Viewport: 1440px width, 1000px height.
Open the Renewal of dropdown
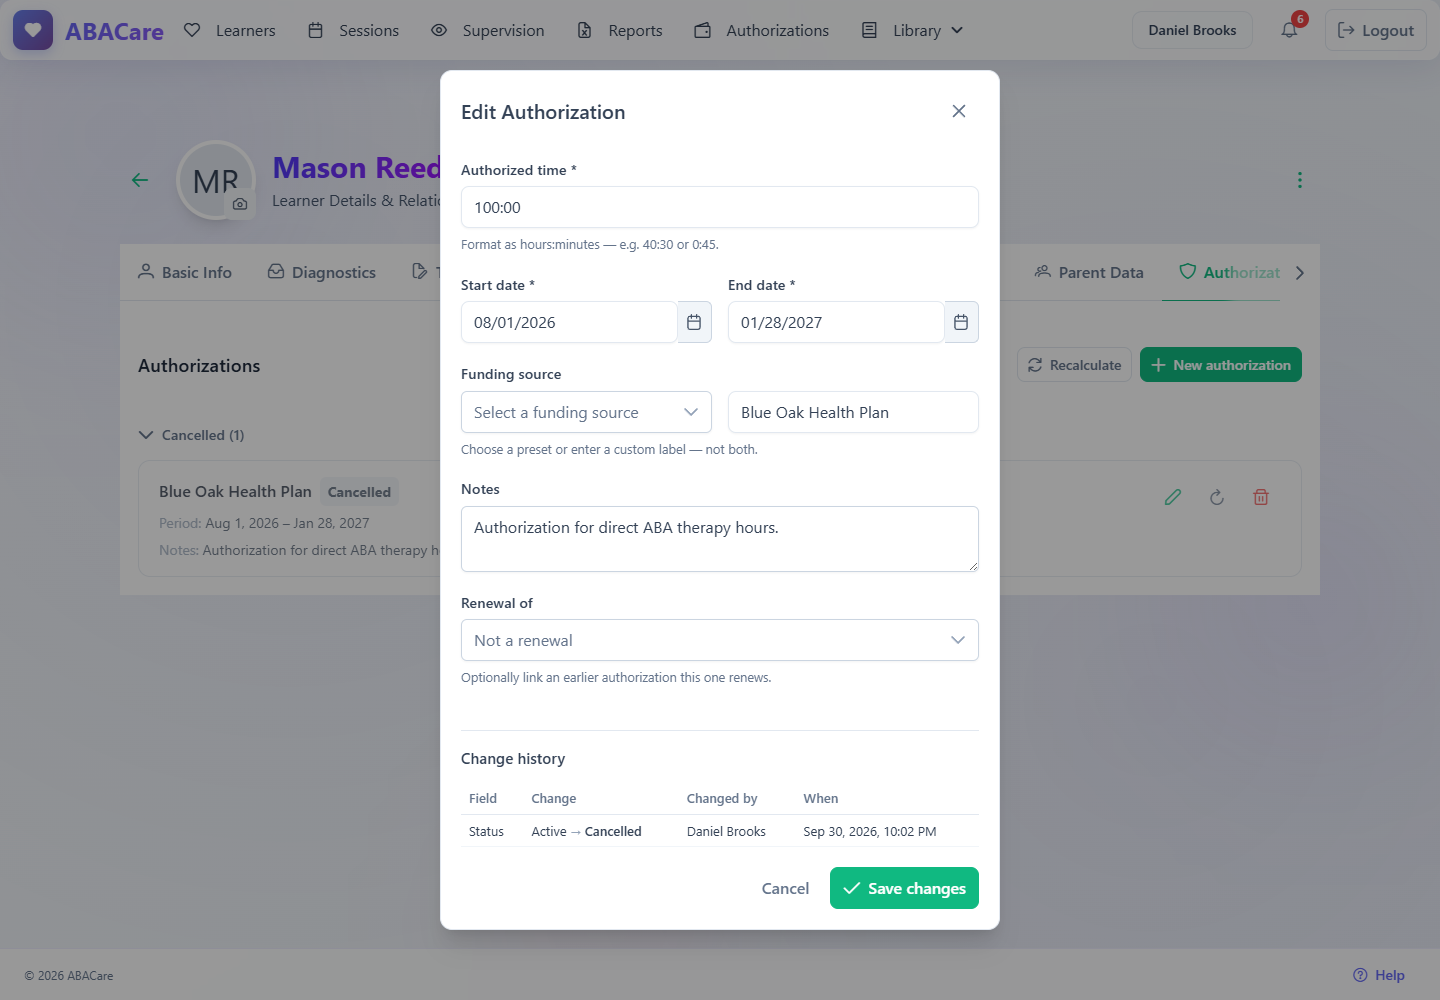[x=720, y=640]
